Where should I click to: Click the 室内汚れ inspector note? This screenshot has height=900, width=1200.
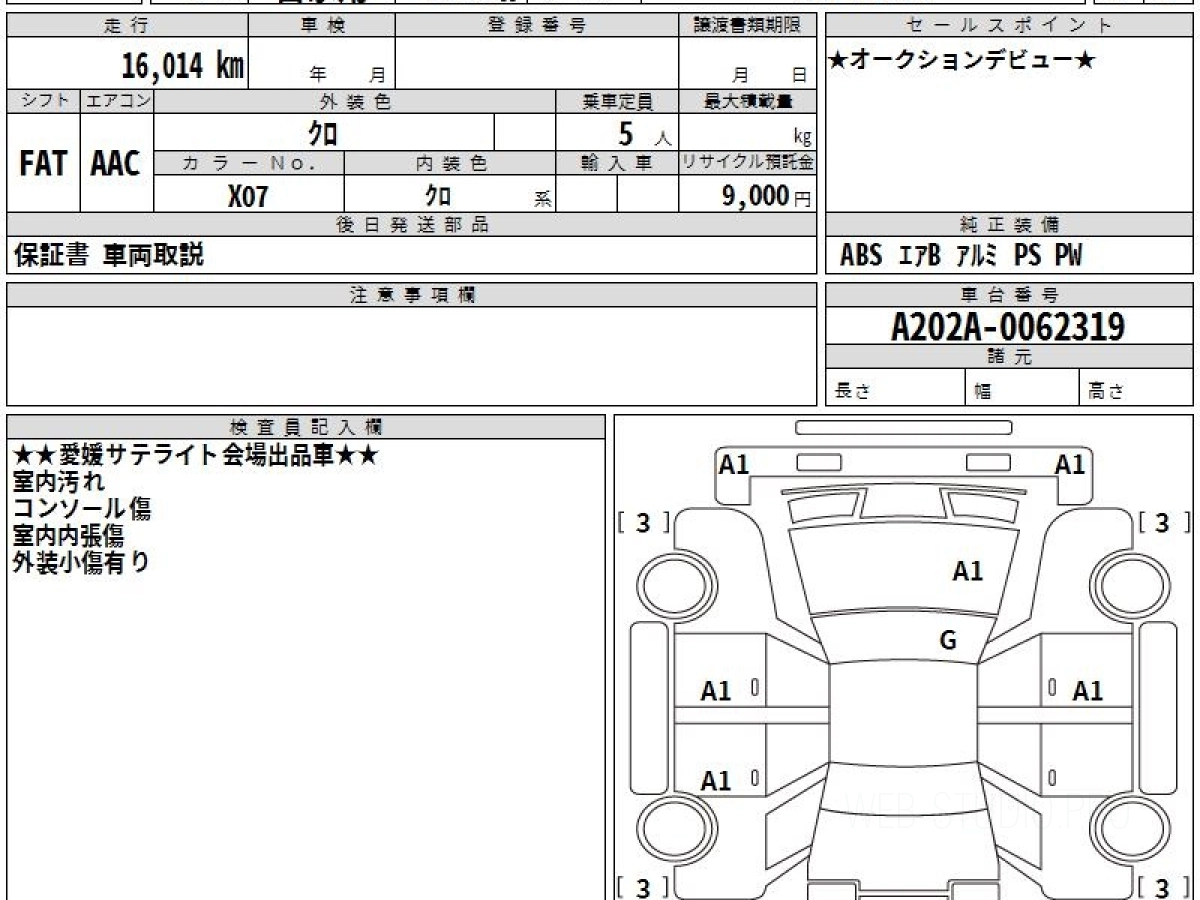point(58,483)
